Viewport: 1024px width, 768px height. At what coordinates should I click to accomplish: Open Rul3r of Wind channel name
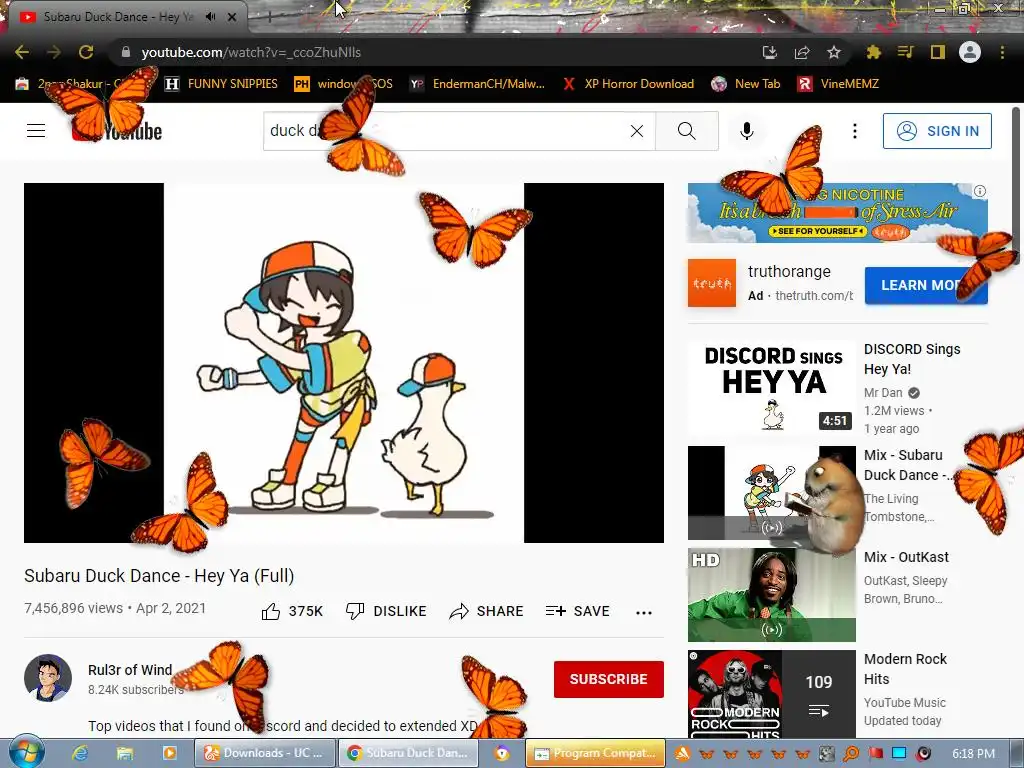point(130,670)
